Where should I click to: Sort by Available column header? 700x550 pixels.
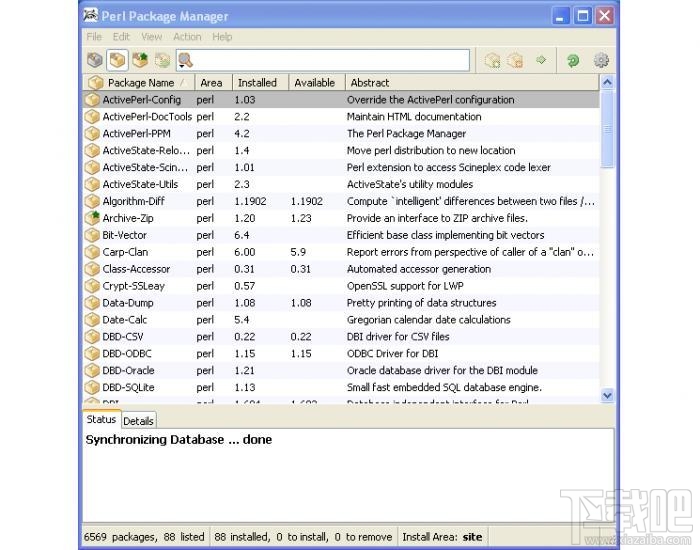tap(317, 83)
